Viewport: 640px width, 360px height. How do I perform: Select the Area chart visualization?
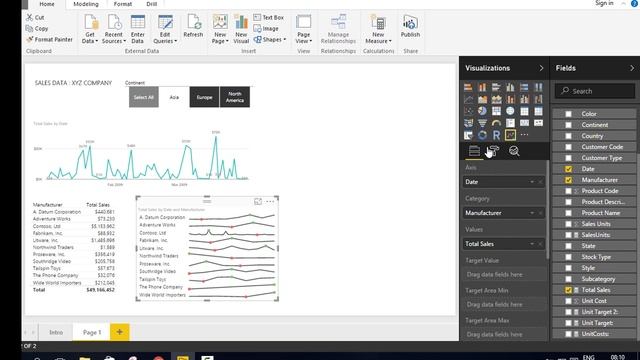coord(482,99)
